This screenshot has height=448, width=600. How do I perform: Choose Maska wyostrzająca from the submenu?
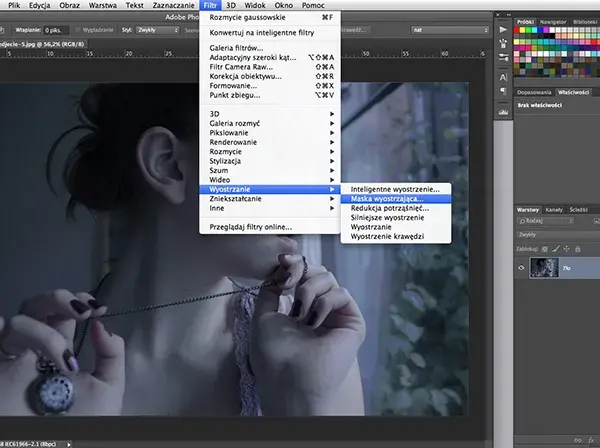click(396, 199)
